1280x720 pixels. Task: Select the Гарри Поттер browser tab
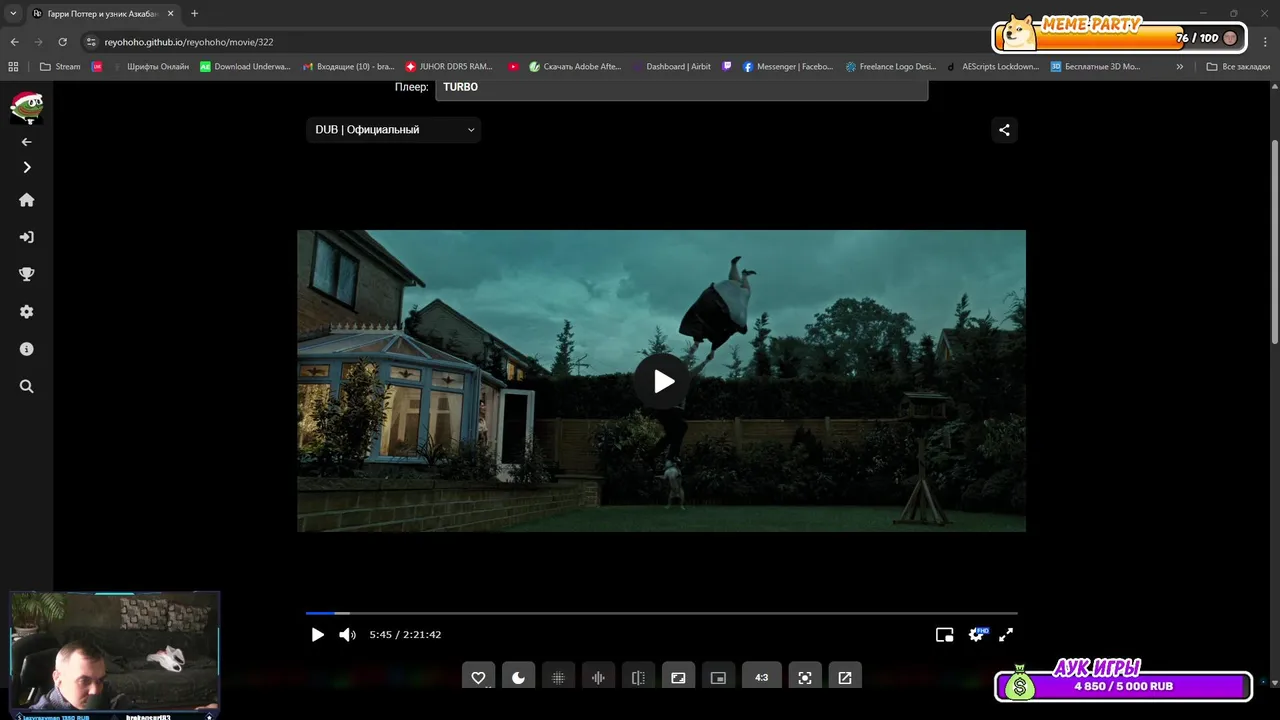click(x=102, y=14)
